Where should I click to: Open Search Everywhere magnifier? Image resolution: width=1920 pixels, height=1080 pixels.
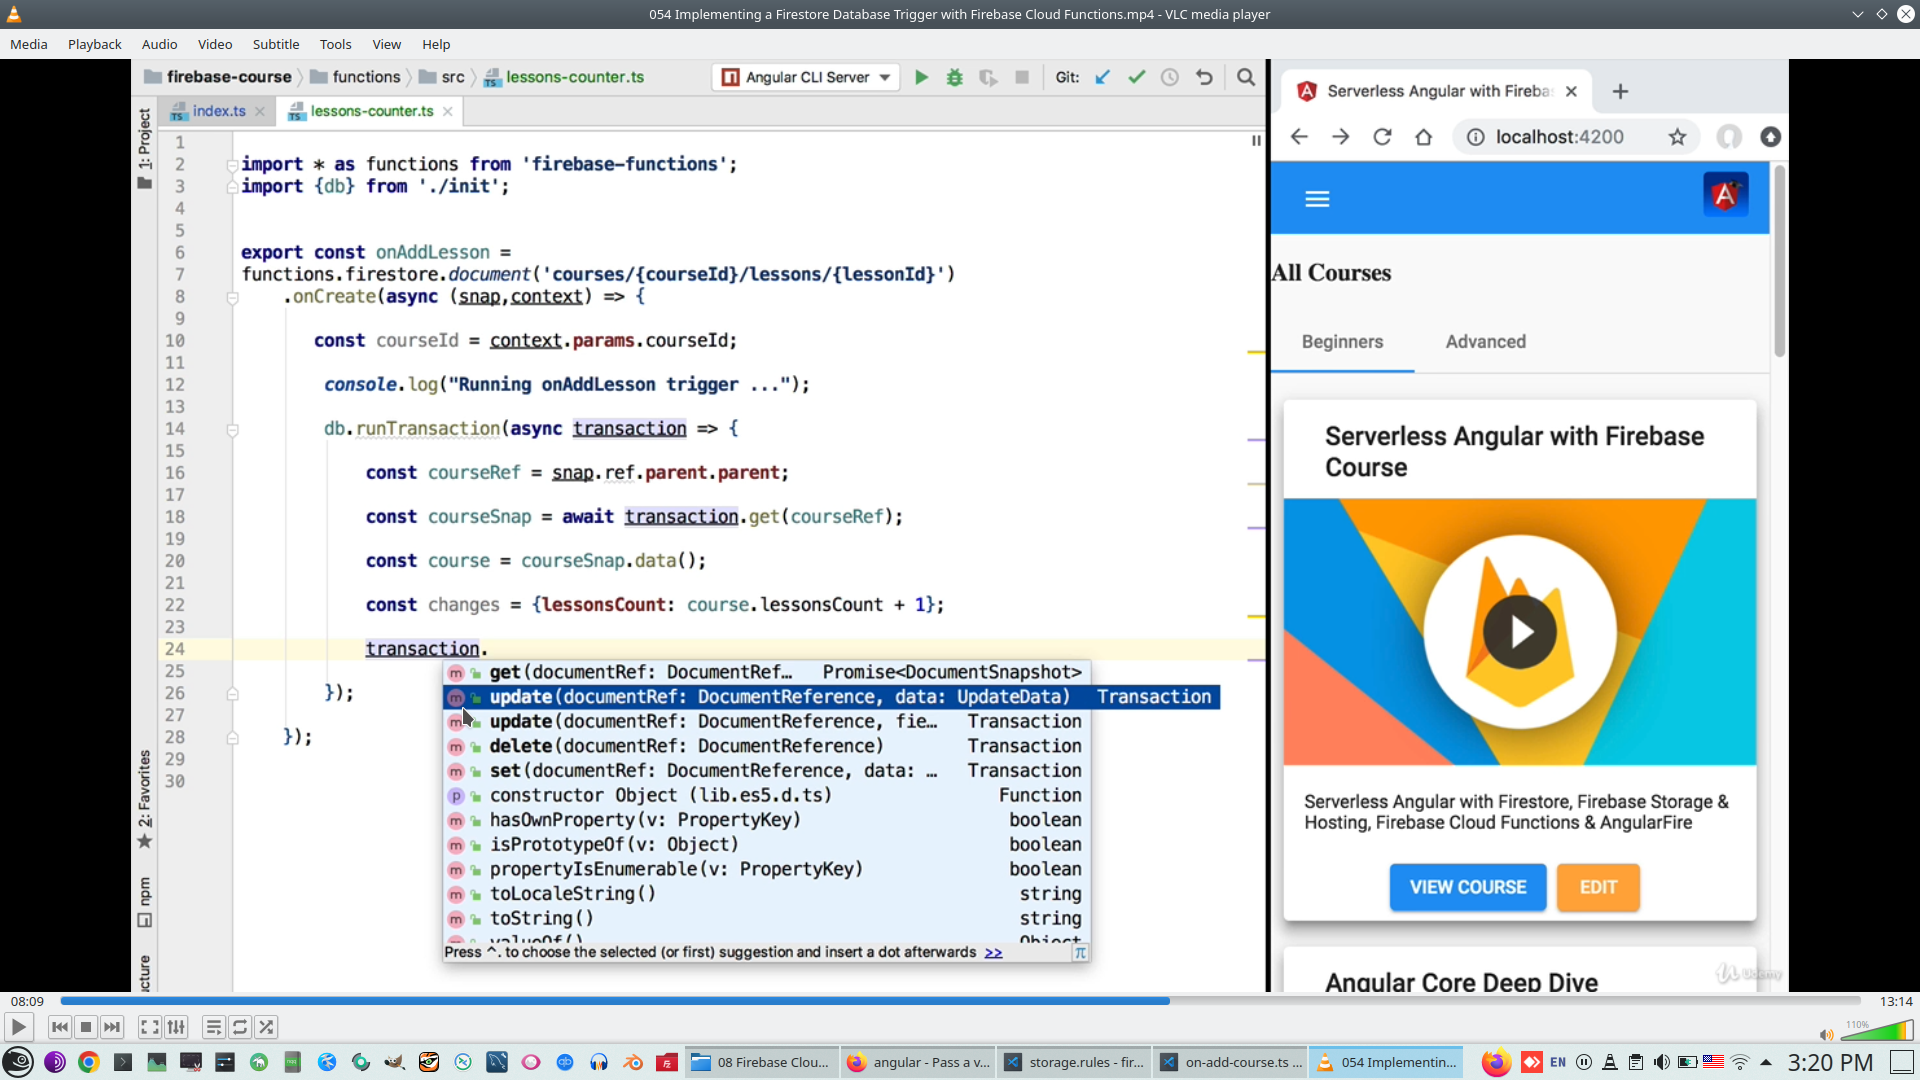pyautogui.click(x=1246, y=77)
